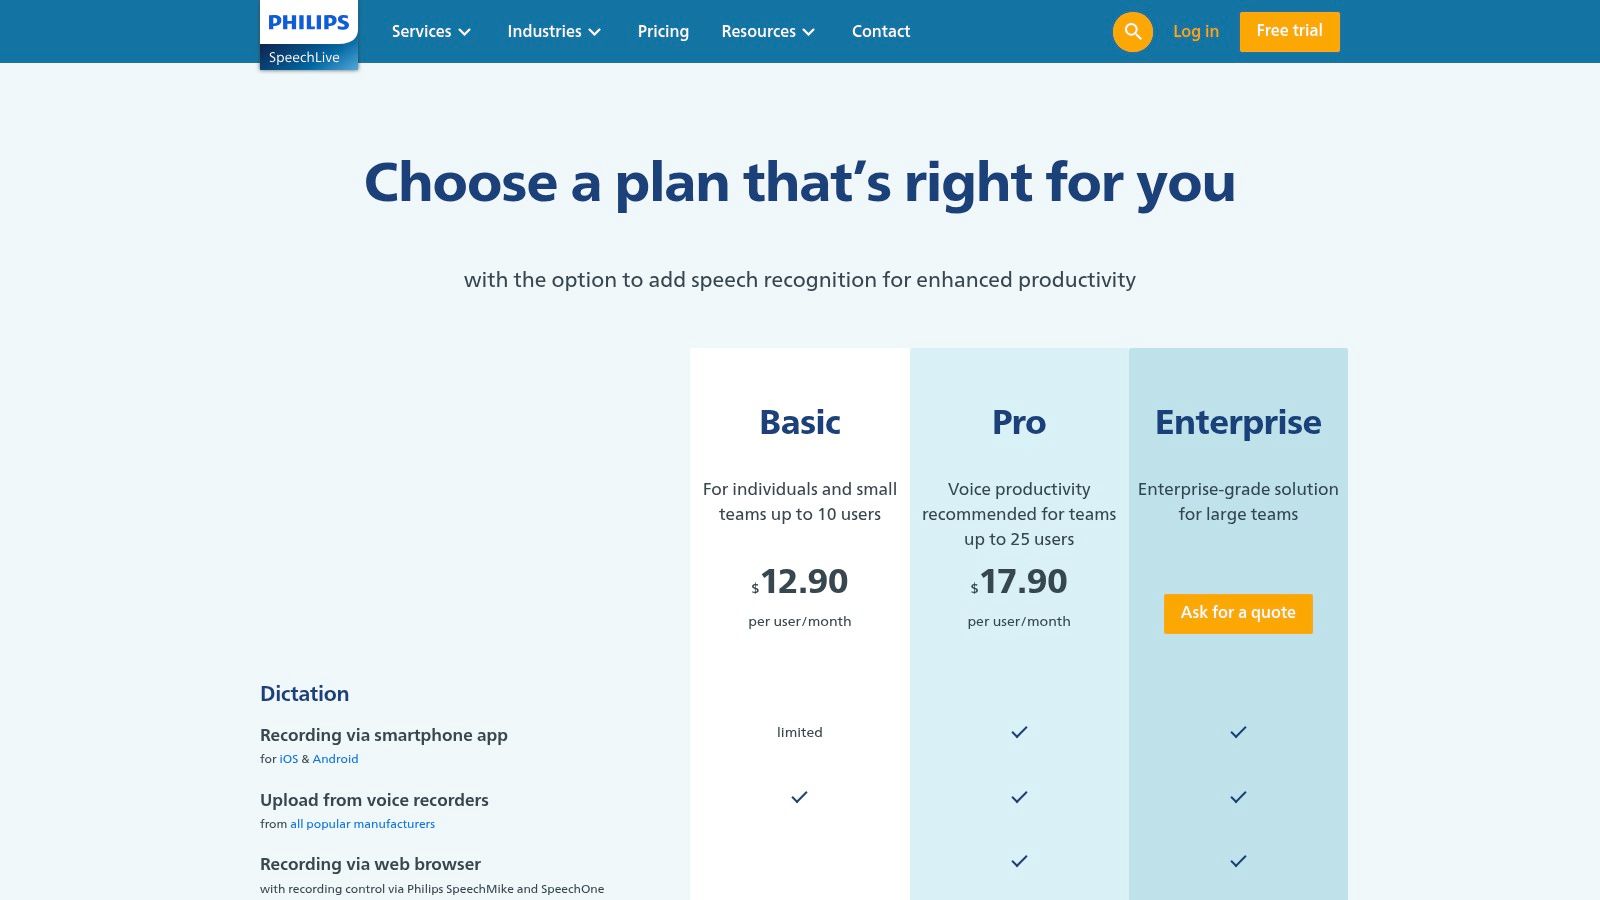Go to the Pricing page
Viewport: 1600px width, 900px height.
pyautogui.click(x=663, y=32)
